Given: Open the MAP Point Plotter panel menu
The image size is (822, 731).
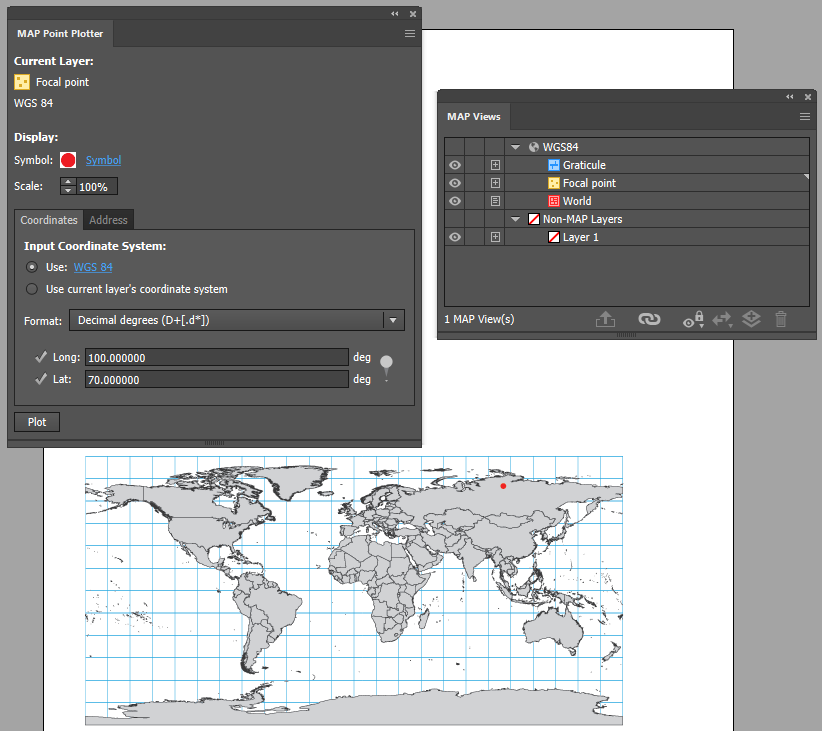Looking at the screenshot, I should (x=410, y=34).
